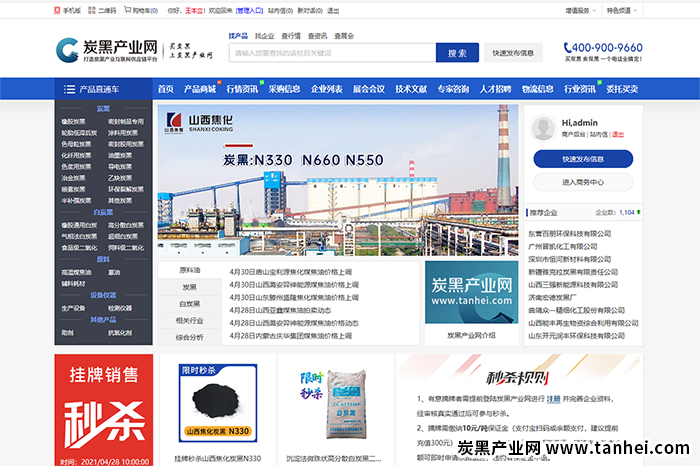Screen dimensions: 700x466
Task: Click the hamburger icon next to 产品直通车
Action: [69, 89]
